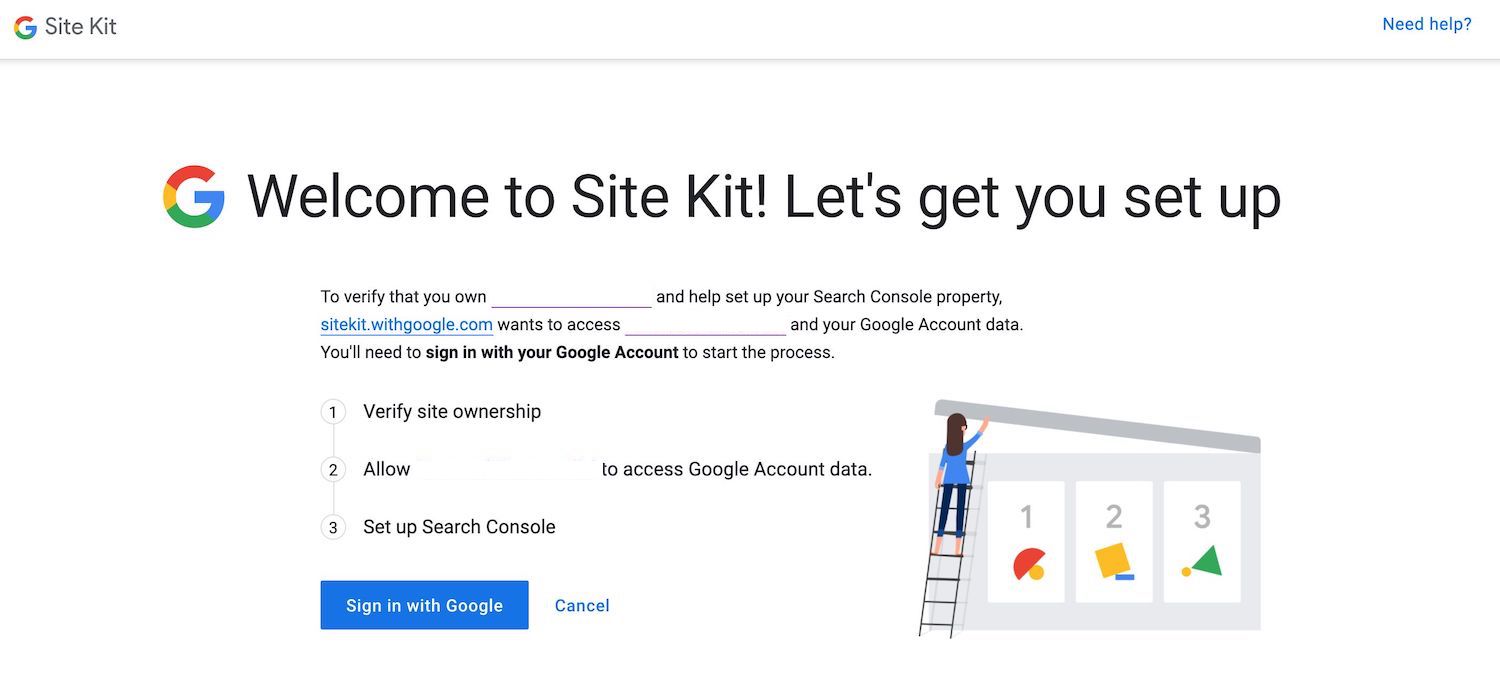Click the Set up Search Console step label
Screen dimensions: 1500x697
[459, 527]
